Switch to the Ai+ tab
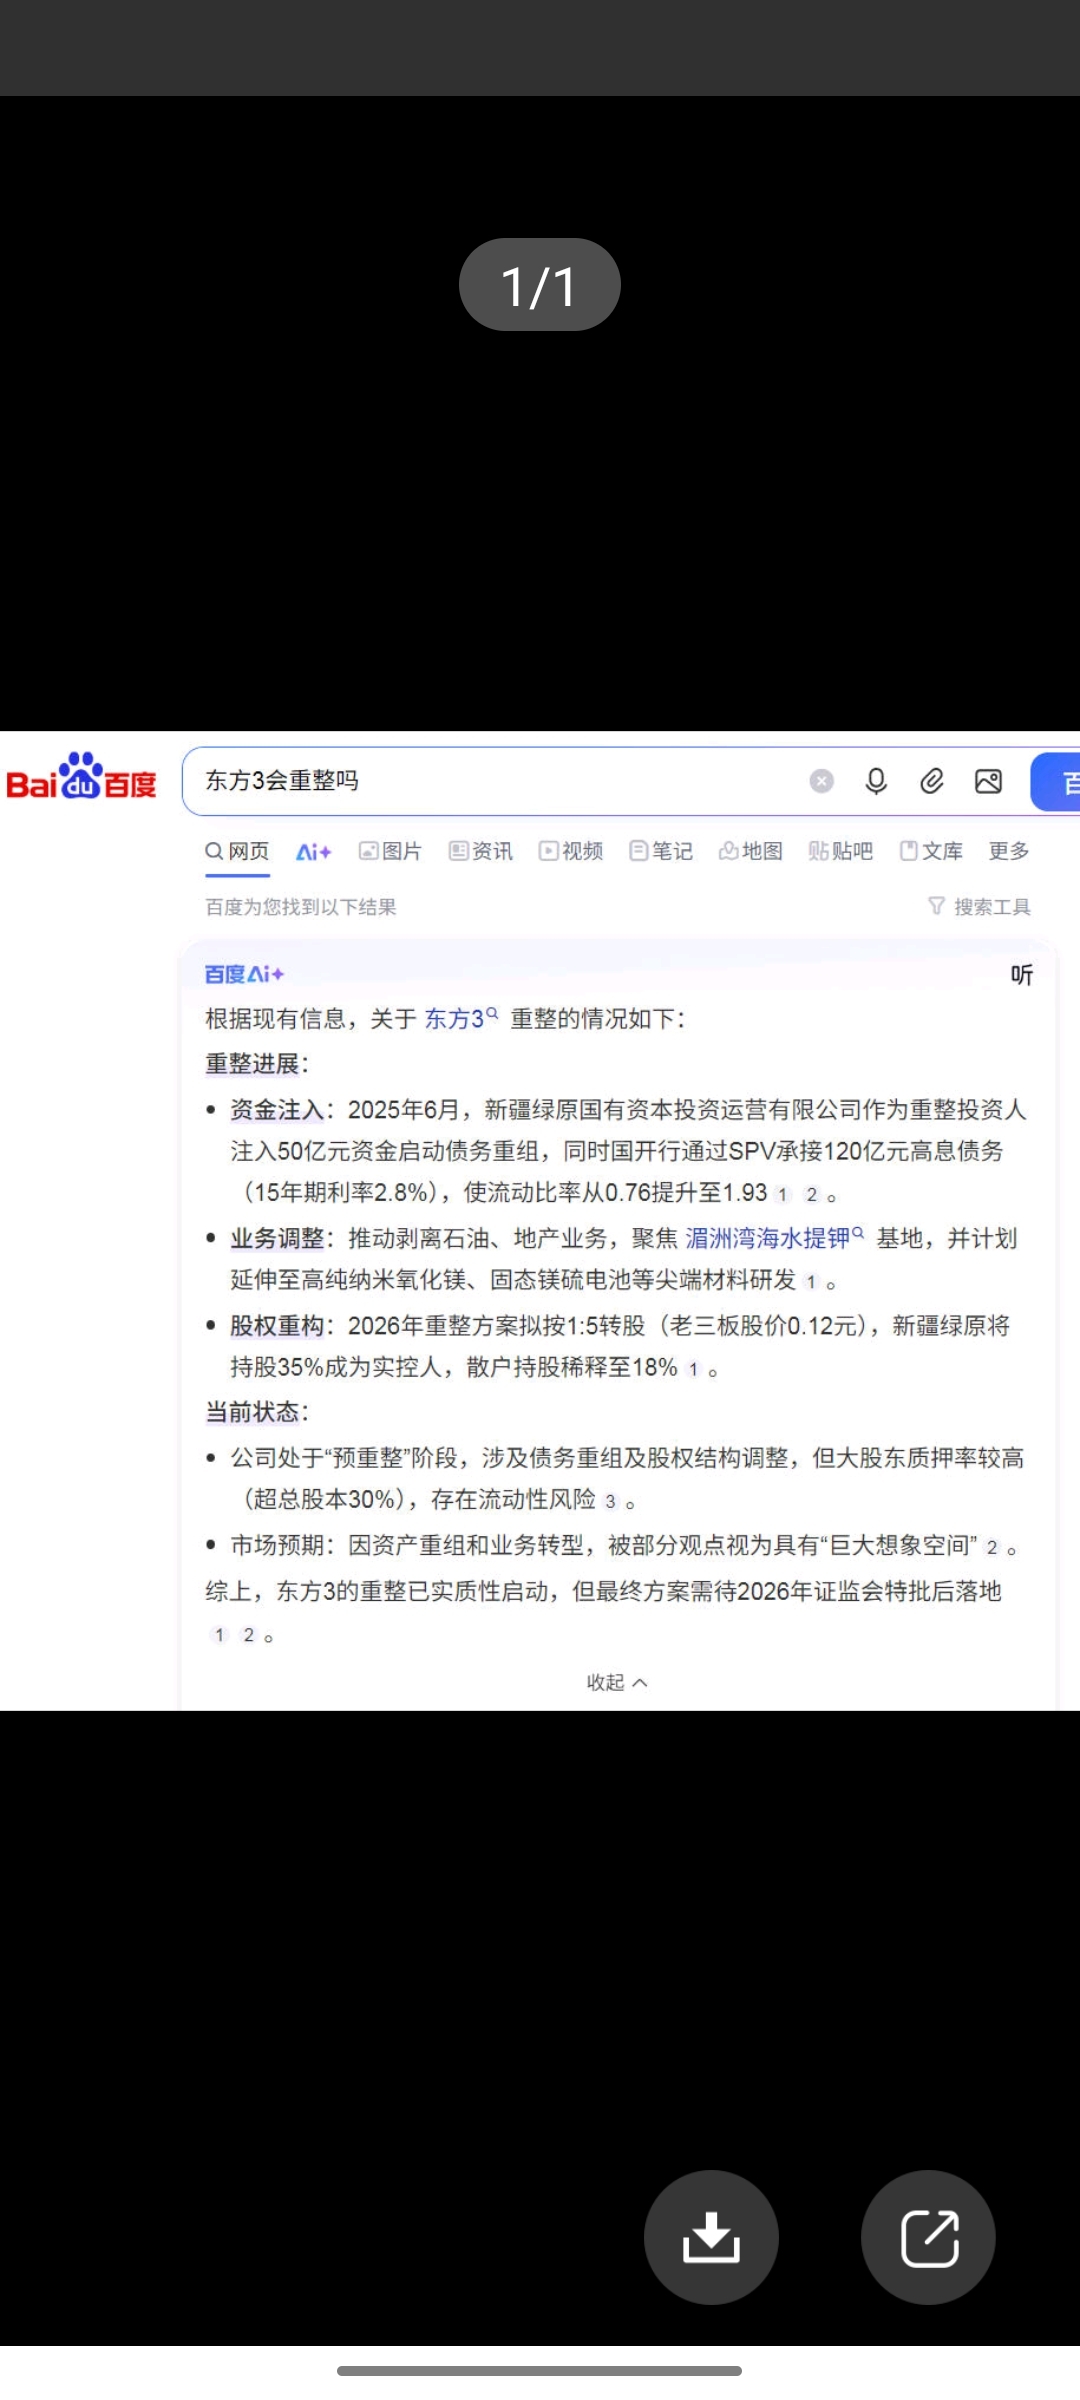Screen dimensions: 1080x2400 pos(313,852)
